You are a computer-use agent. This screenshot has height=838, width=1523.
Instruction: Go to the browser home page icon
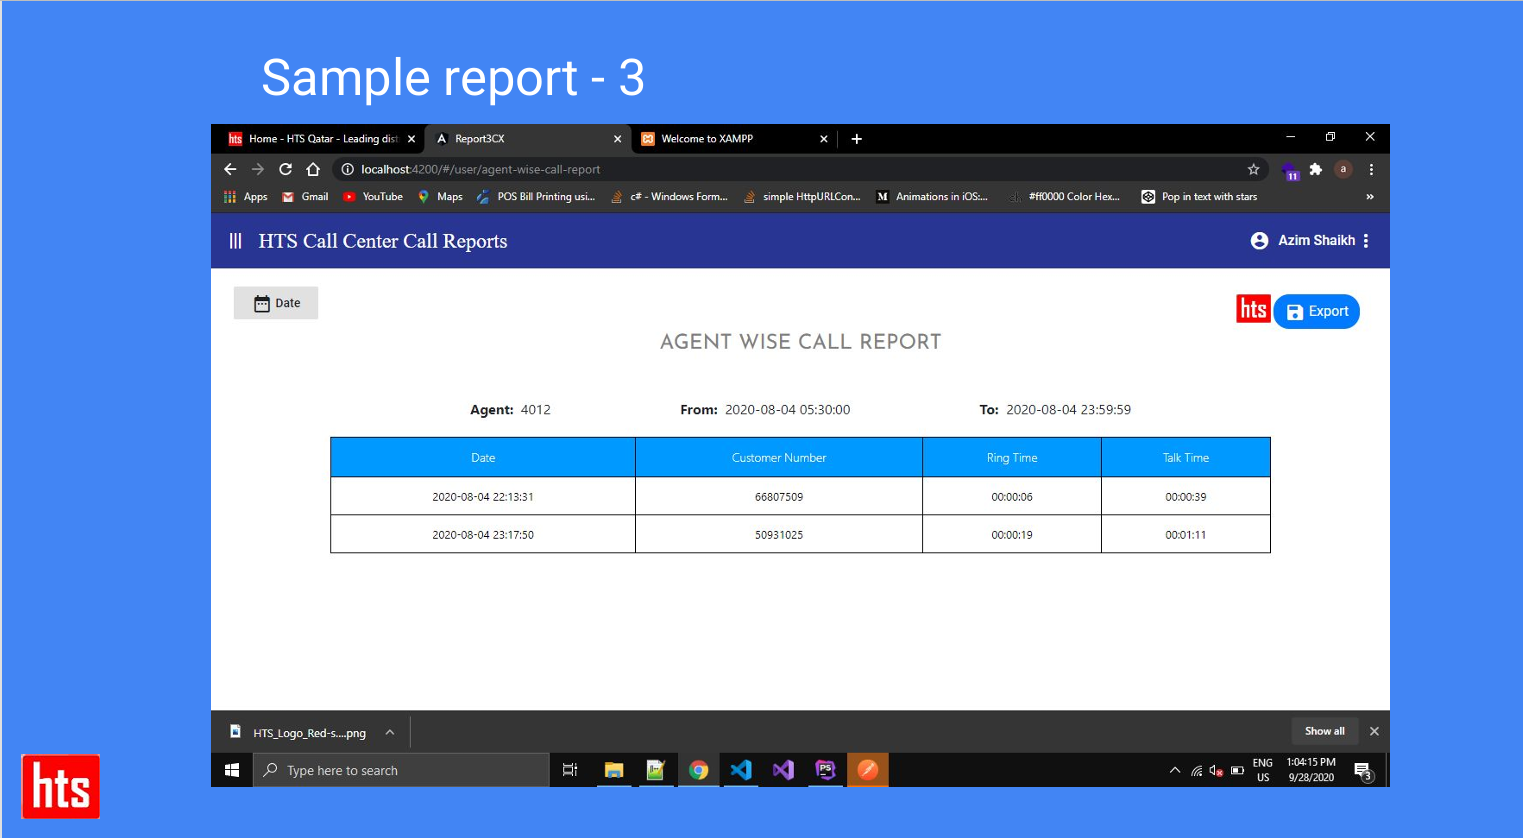313,169
